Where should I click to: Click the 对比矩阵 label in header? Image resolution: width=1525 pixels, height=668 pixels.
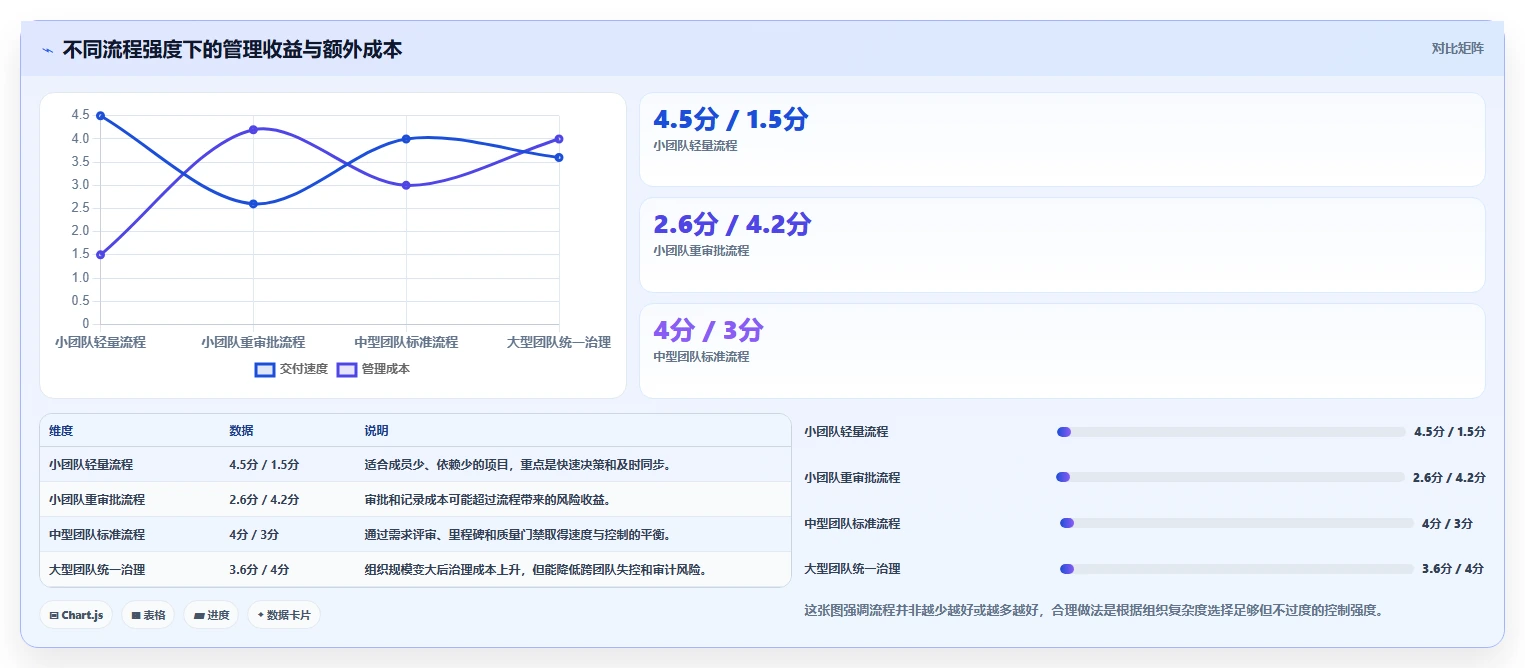click(1457, 48)
